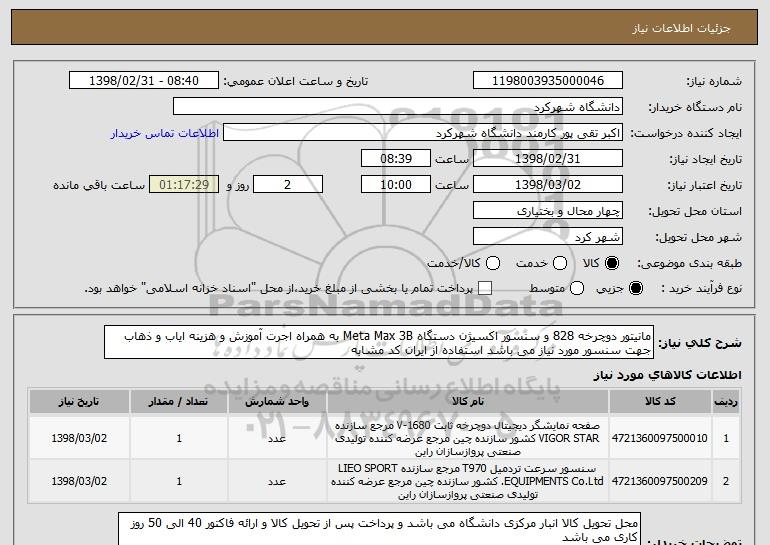The image size is (770, 545).
Task: Click the general need description text box
Action: [x=379, y=342]
